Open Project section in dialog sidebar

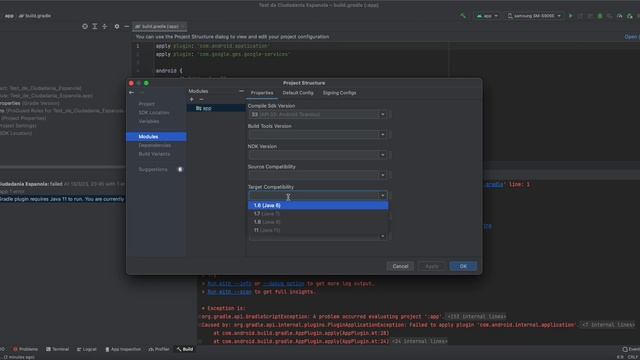click(x=147, y=104)
